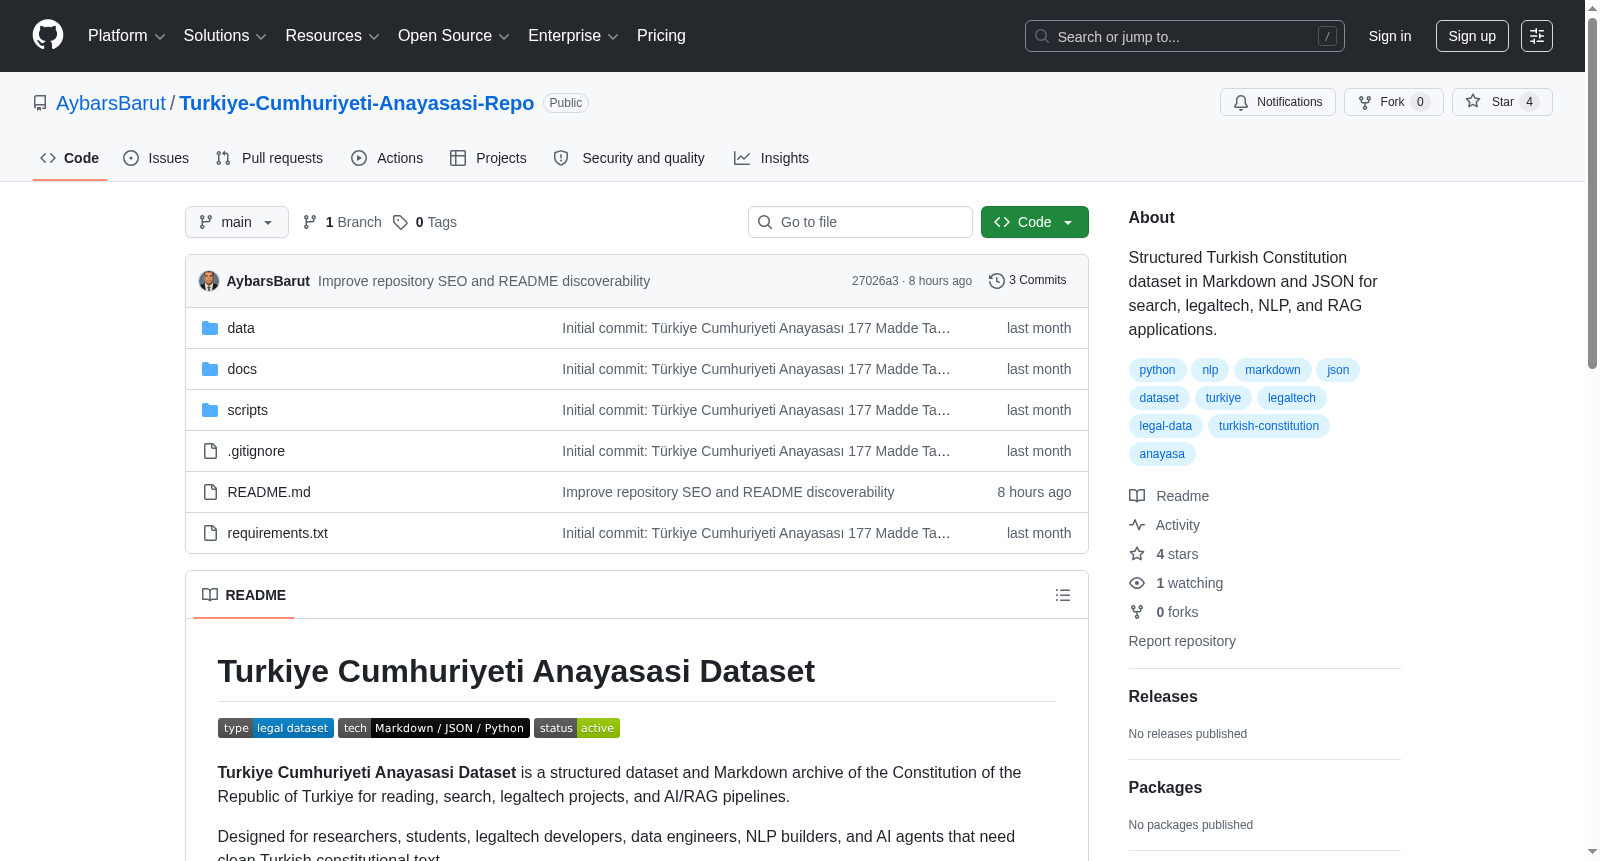Star this repository

(1502, 102)
